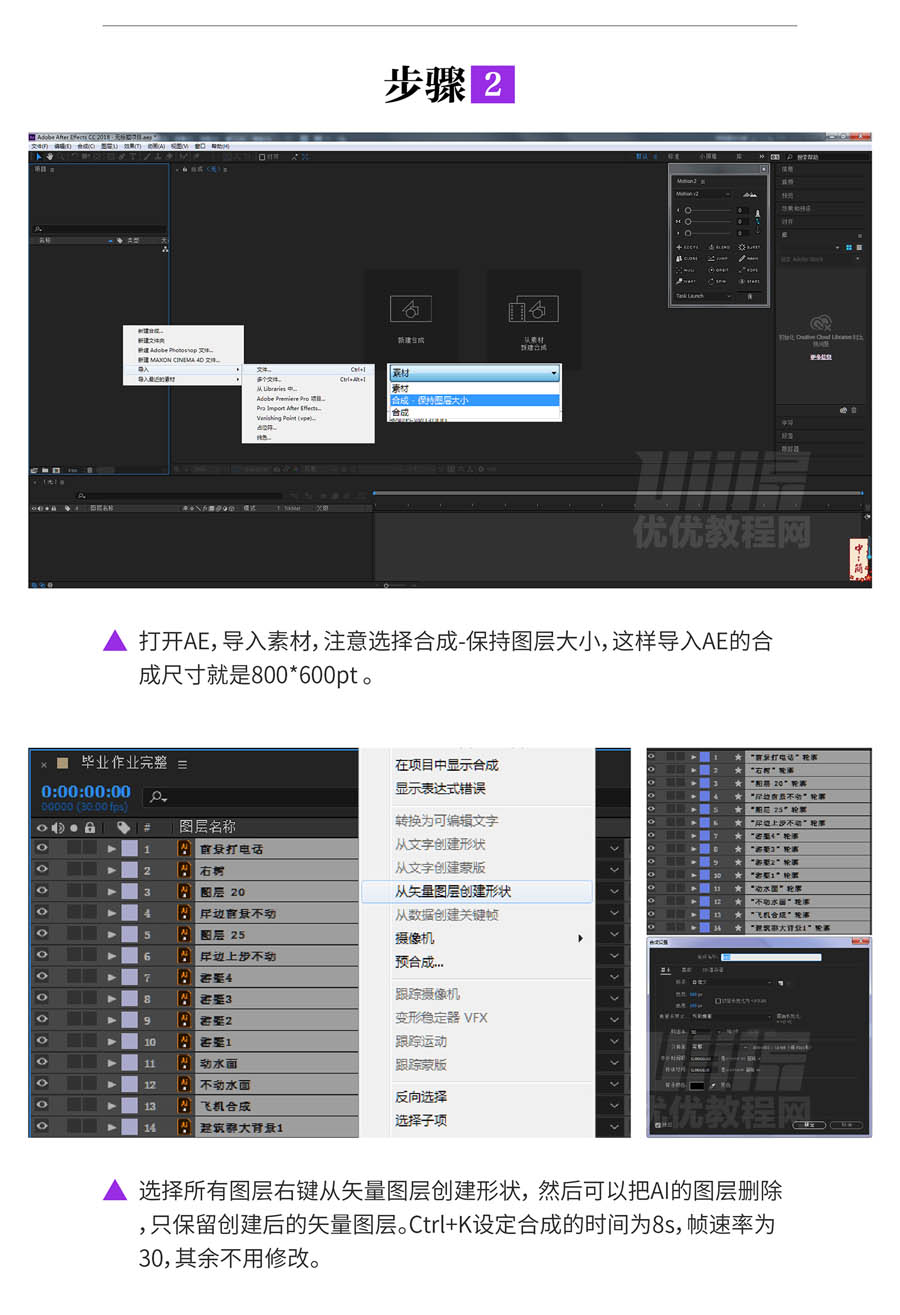Hide layer 右树 with its eye toggle

pos(42,870)
